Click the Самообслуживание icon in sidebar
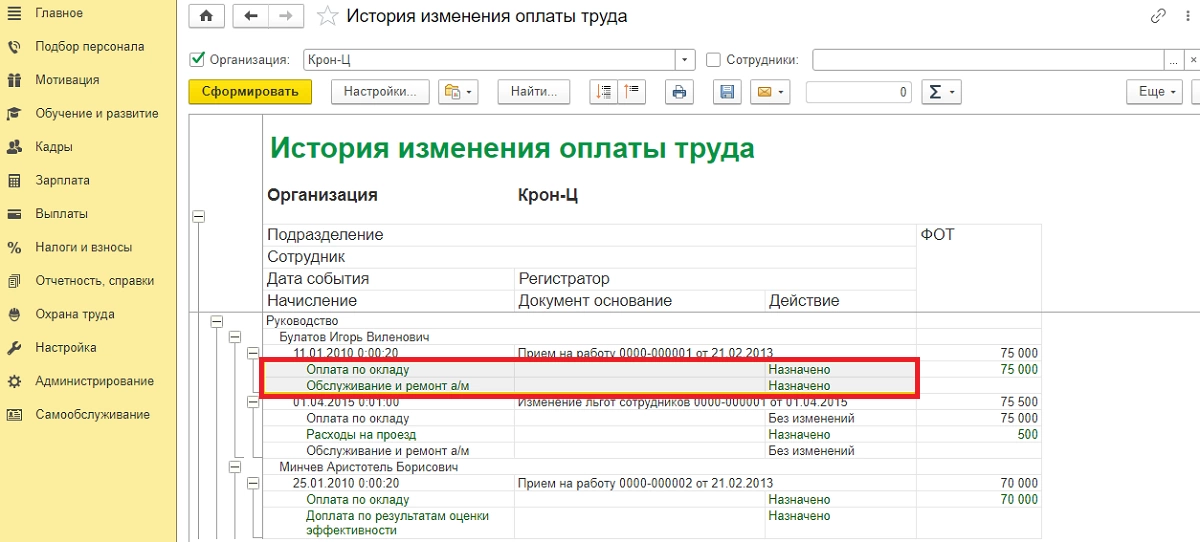1200x542 pixels. click(14, 415)
